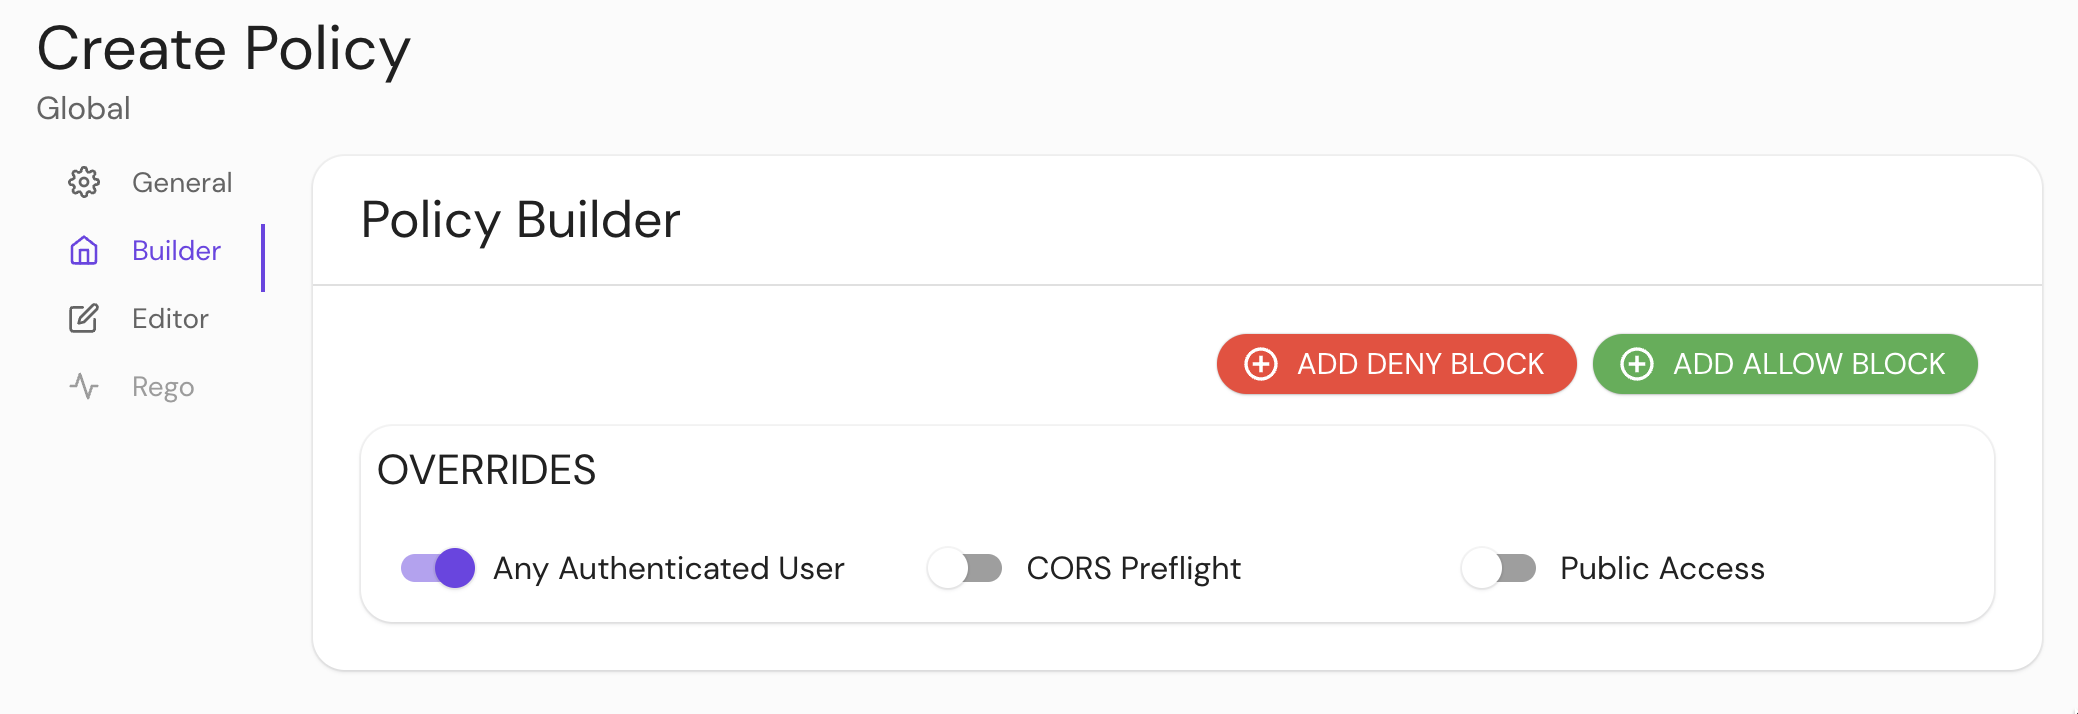
Task: Click the gear icon beside General
Action: click(85, 182)
